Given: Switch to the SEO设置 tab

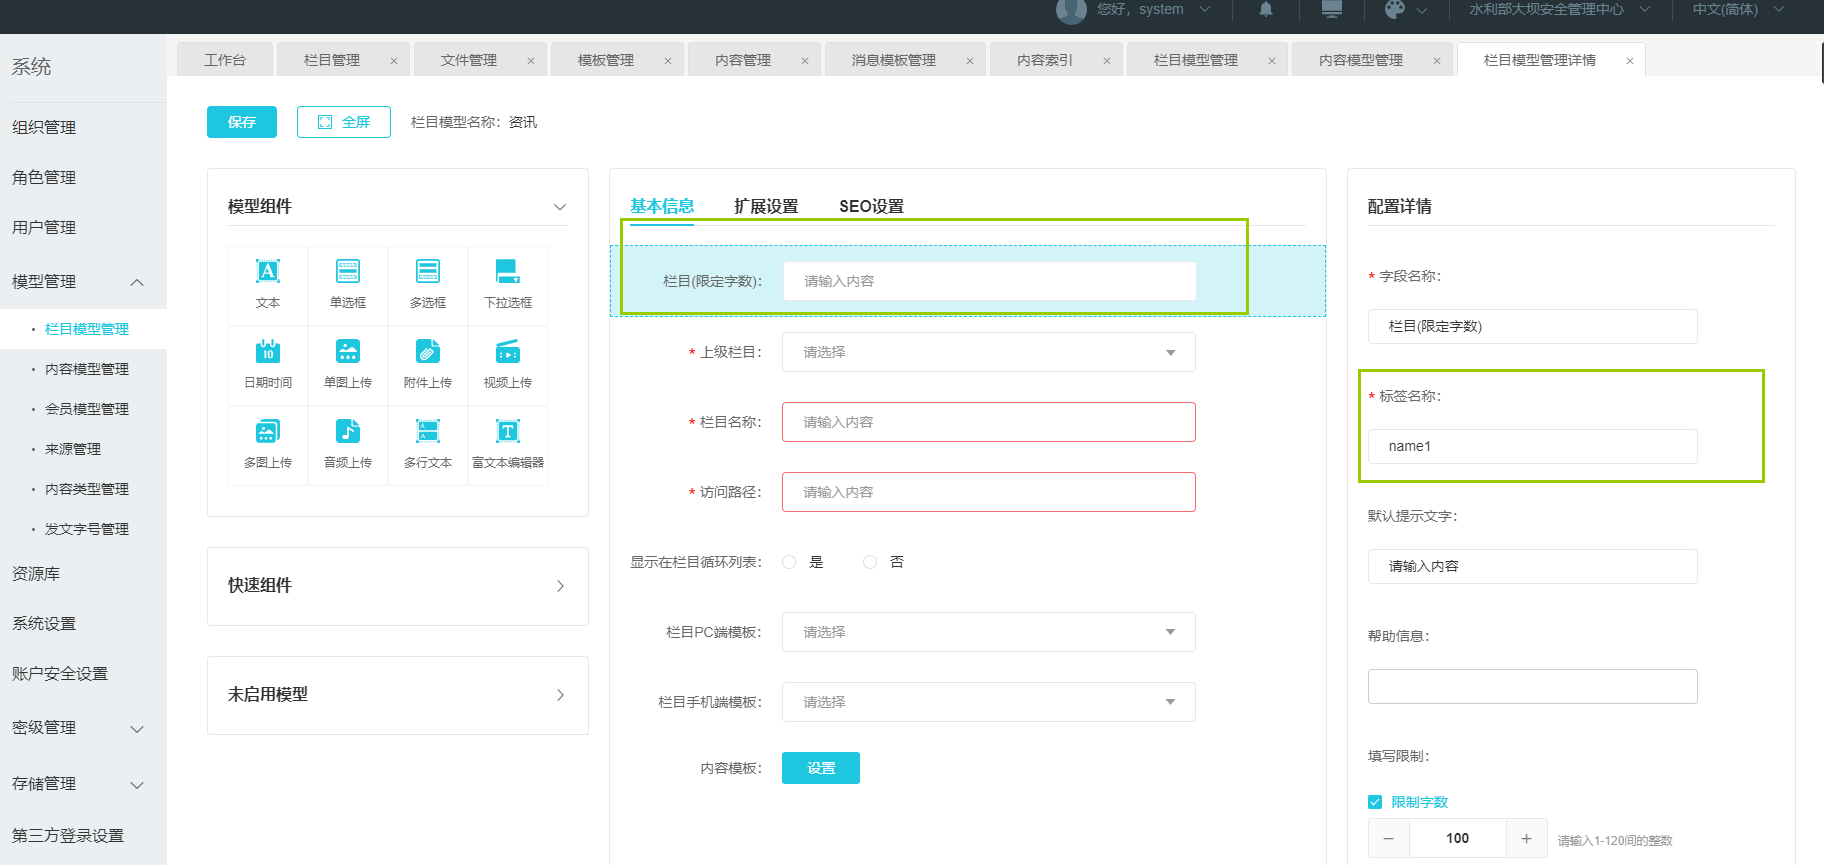Looking at the screenshot, I should (x=871, y=206).
